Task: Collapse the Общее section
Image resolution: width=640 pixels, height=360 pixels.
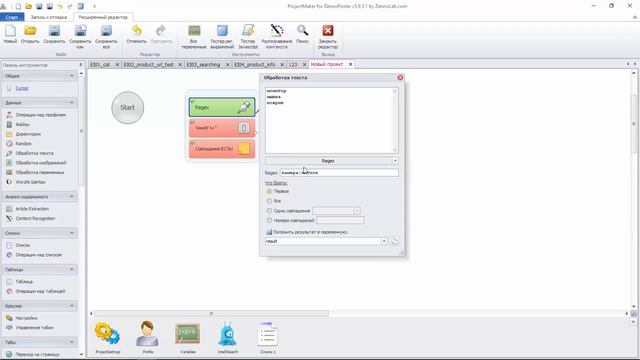Action: point(71,76)
